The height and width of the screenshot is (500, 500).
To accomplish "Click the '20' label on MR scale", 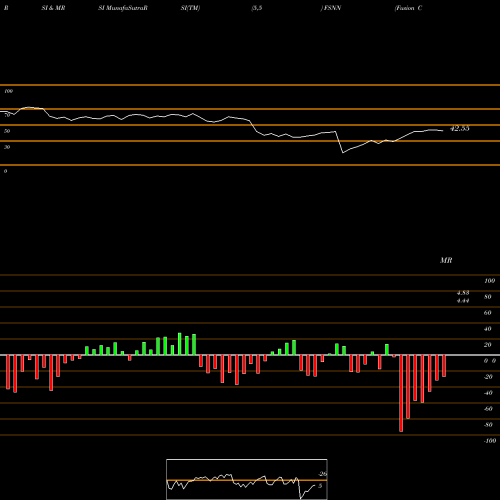I will coord(488,345).
